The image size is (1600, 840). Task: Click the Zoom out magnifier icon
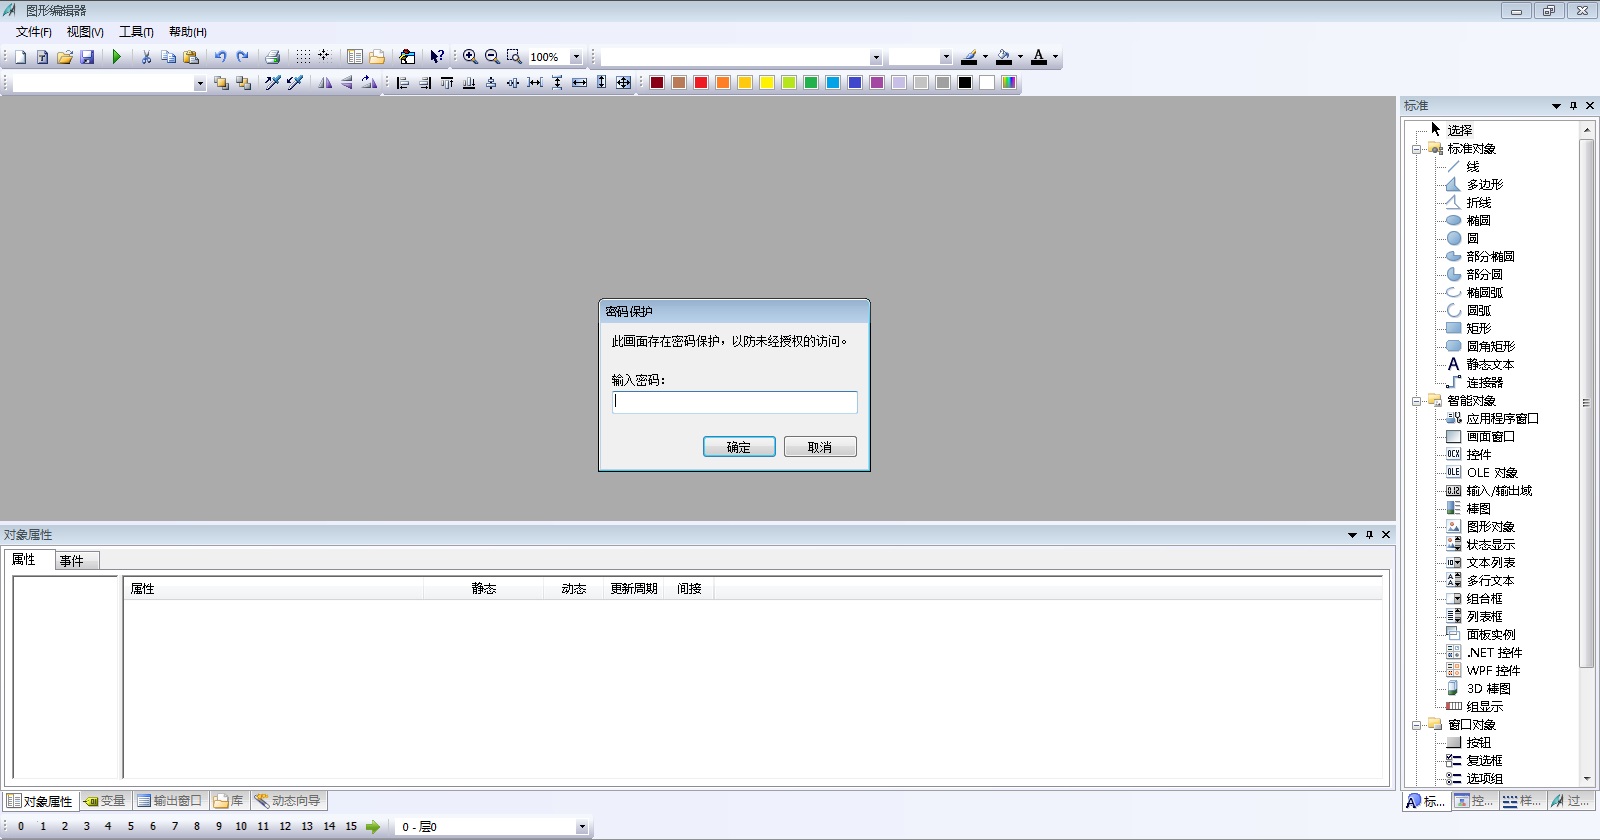[x=492, y=57]
